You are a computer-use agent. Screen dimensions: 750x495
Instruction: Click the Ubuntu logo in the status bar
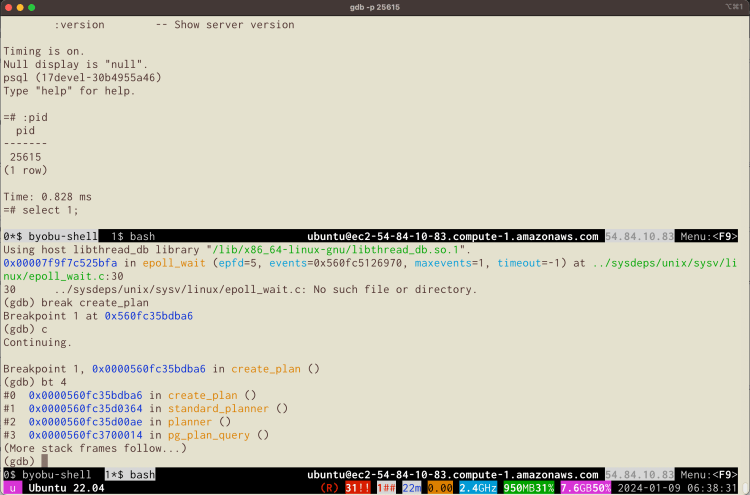pos(11,488)
